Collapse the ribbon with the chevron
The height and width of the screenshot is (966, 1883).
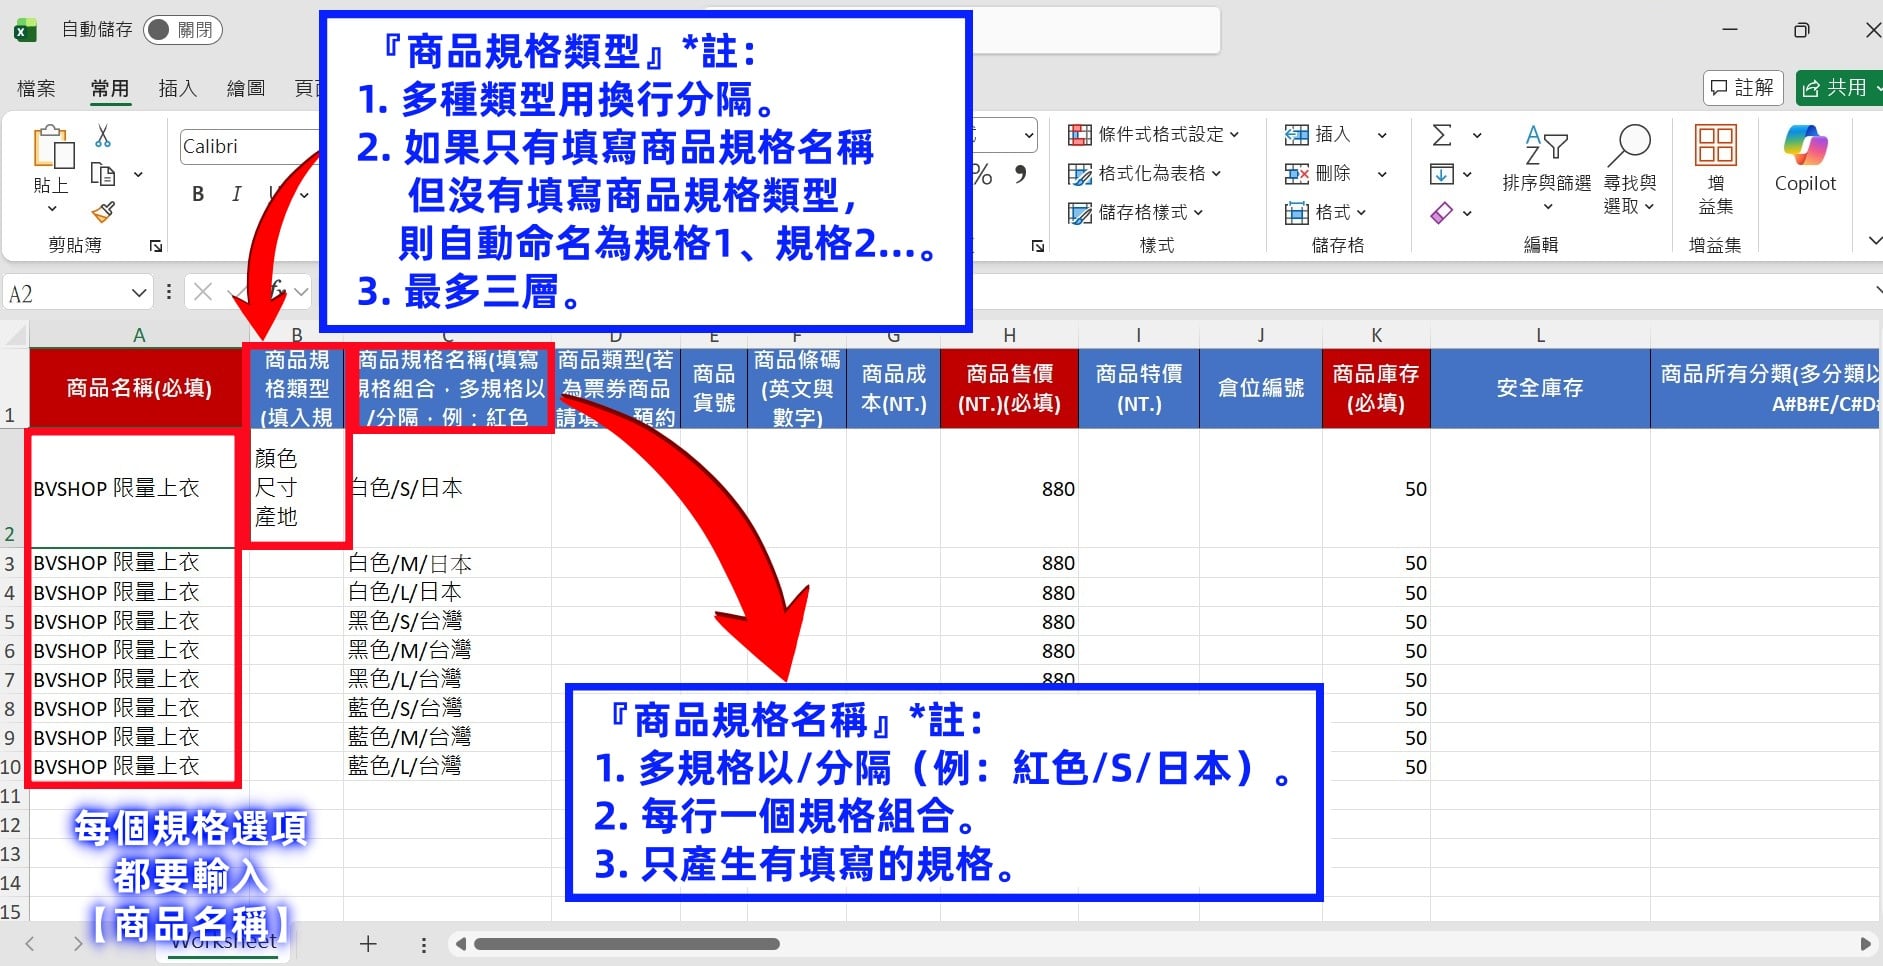click(1874, 241)
